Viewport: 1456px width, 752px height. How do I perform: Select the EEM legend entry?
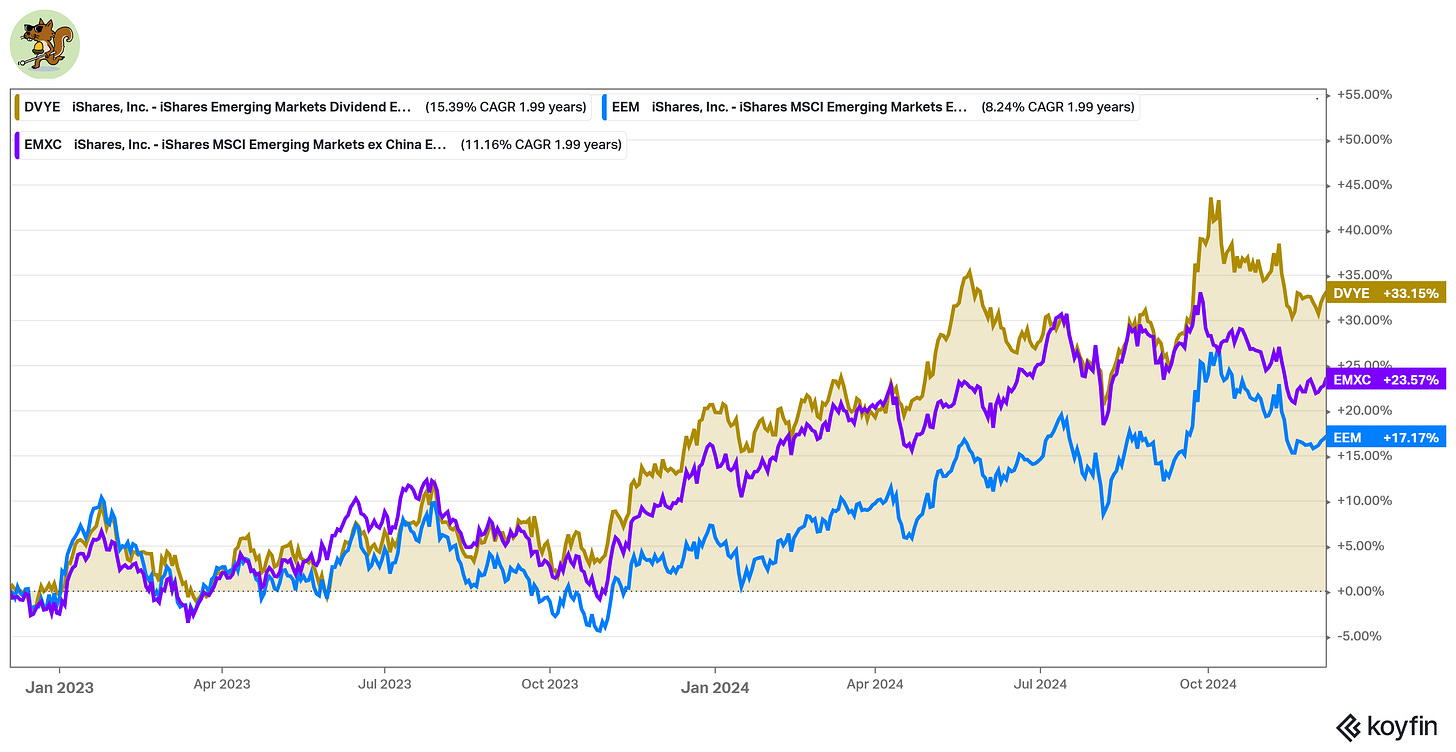click(x=870, y=107)
